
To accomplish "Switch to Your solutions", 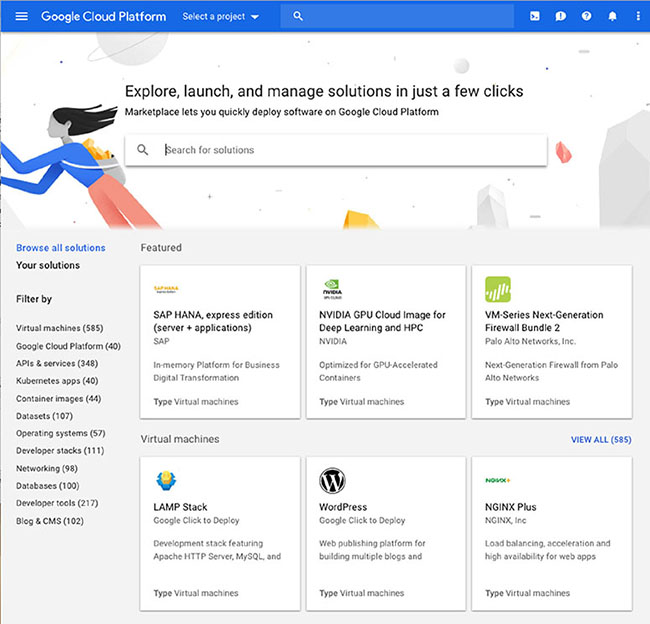I will (48, 265).
